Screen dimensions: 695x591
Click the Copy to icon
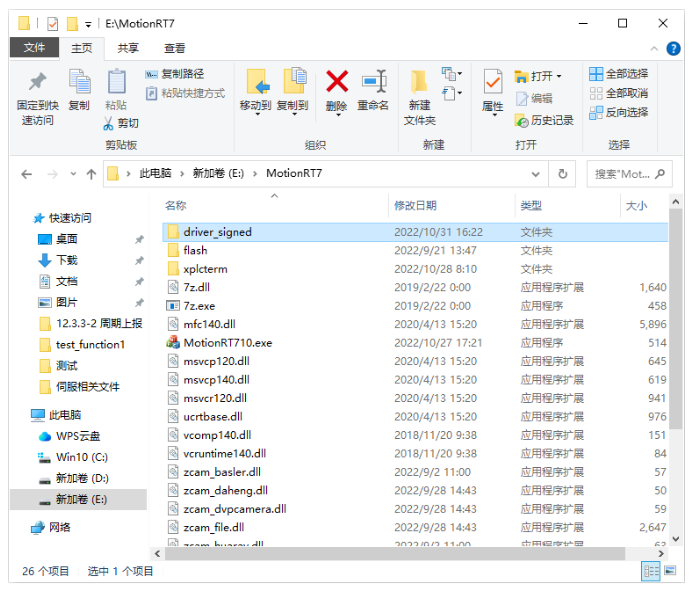(294, 81)
